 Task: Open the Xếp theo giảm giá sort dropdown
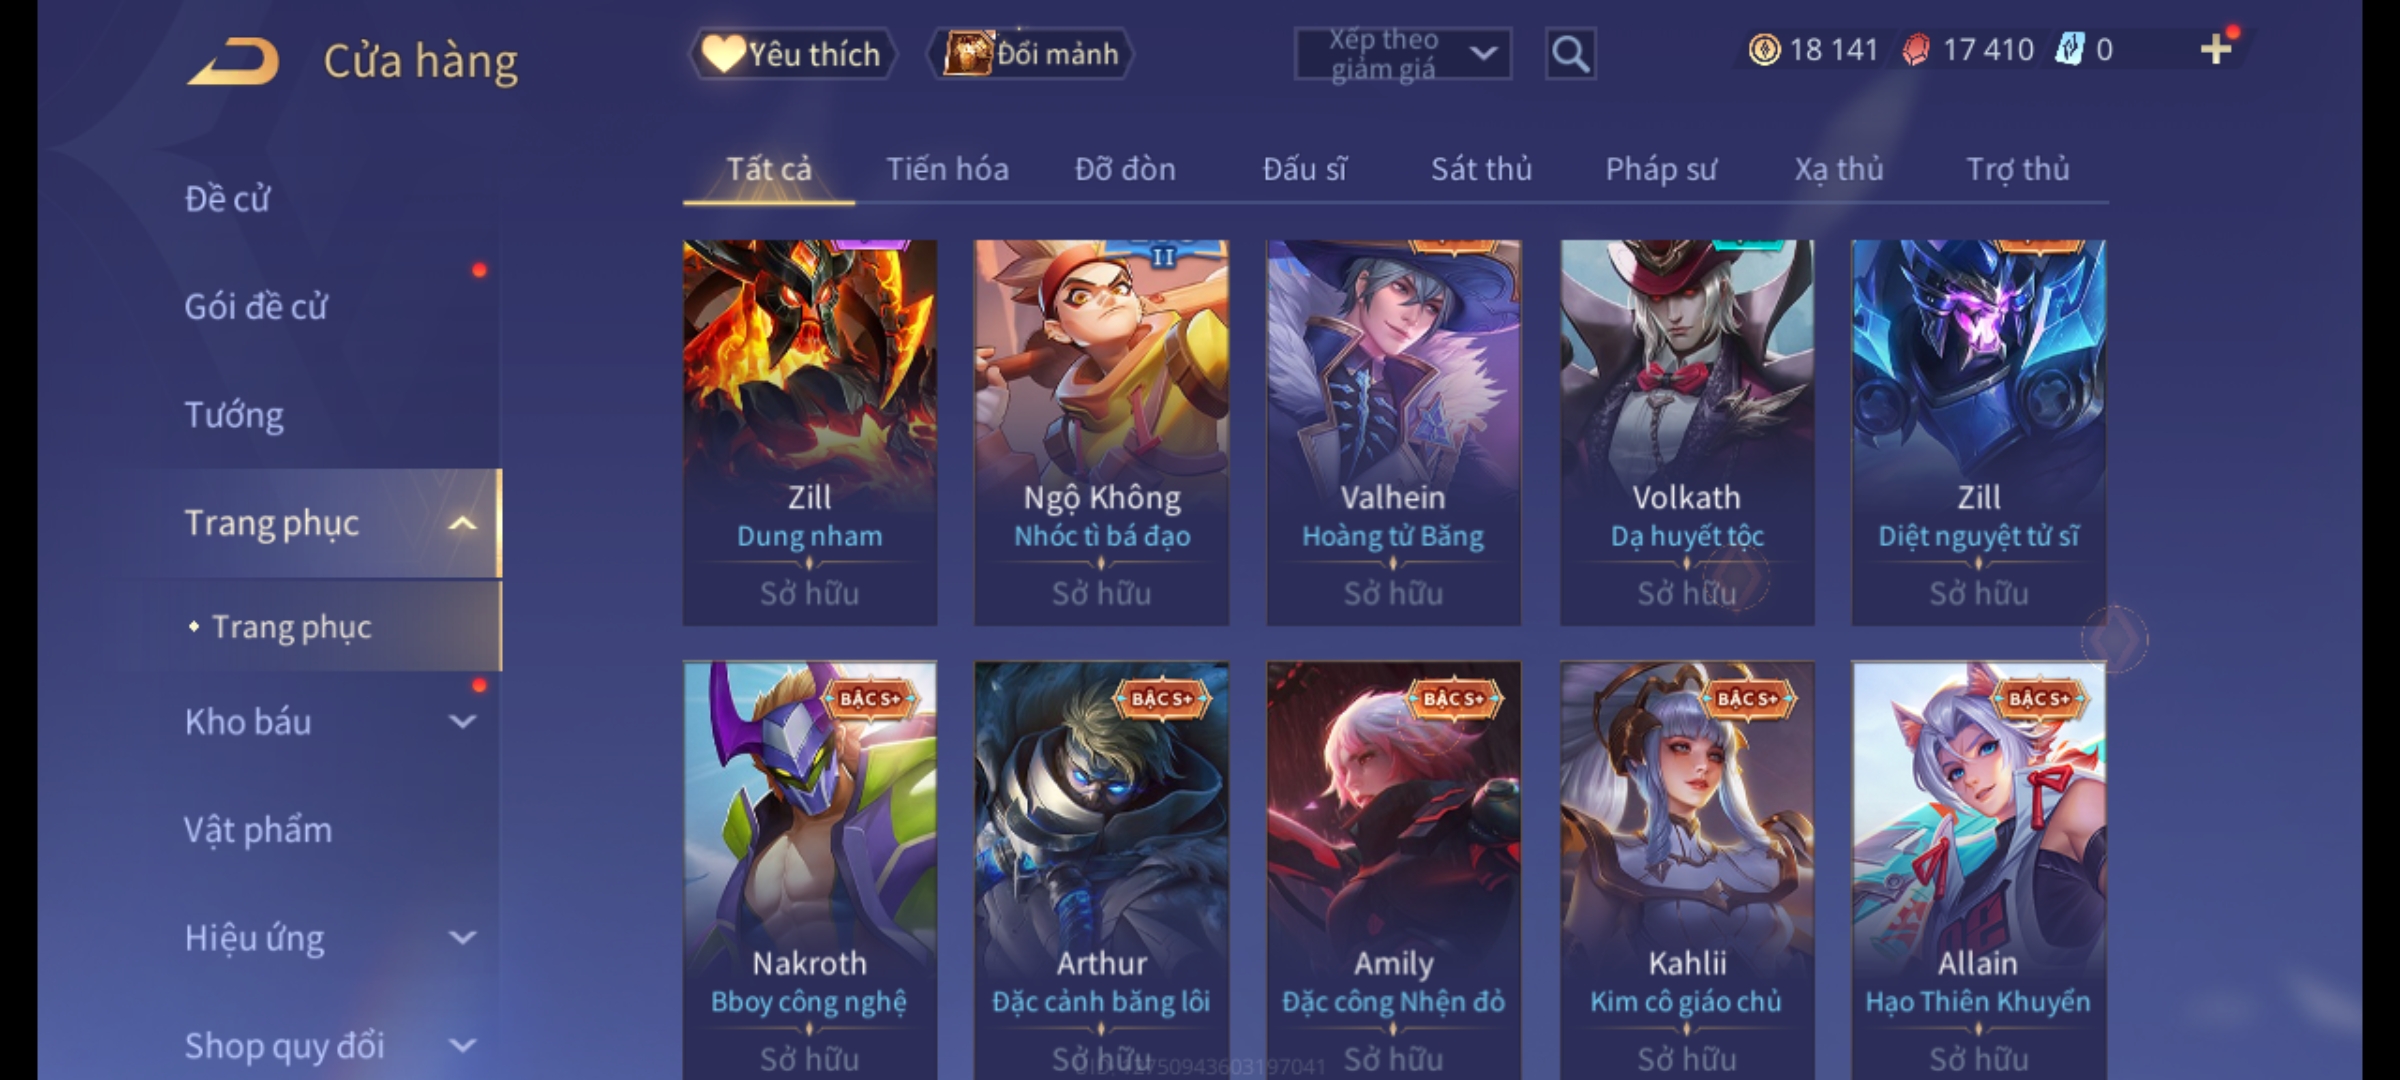1402,54
